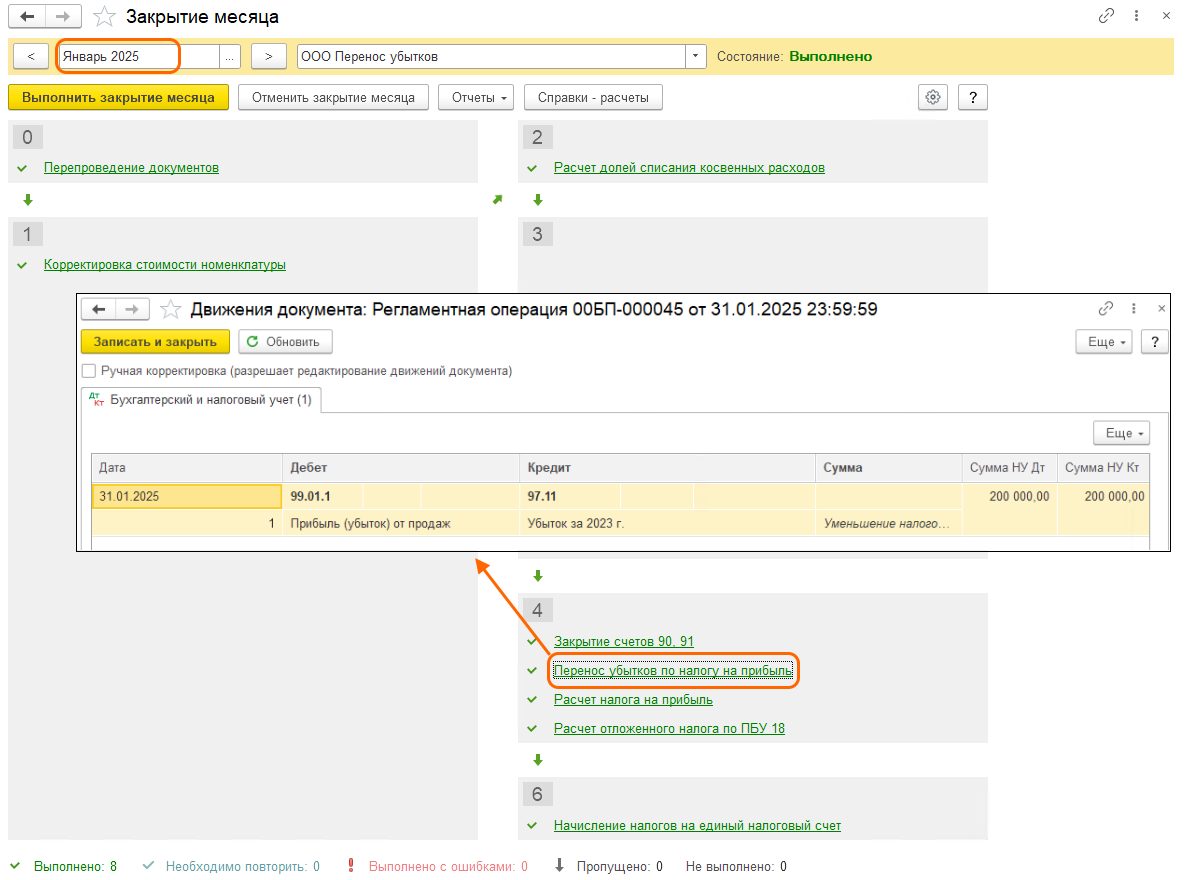Click the Январь 2025 period field
The image size is (1192, 880).
point(137,57)
